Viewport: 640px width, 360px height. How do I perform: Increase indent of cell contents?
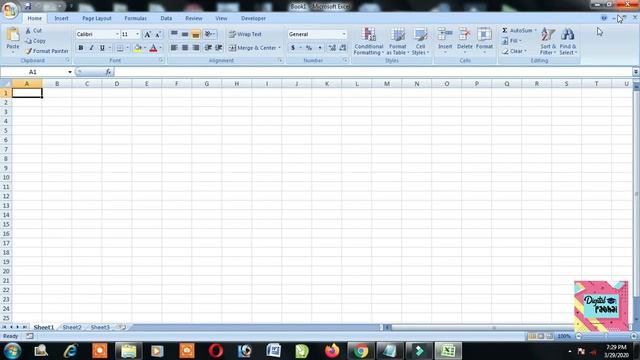[219, 48]
